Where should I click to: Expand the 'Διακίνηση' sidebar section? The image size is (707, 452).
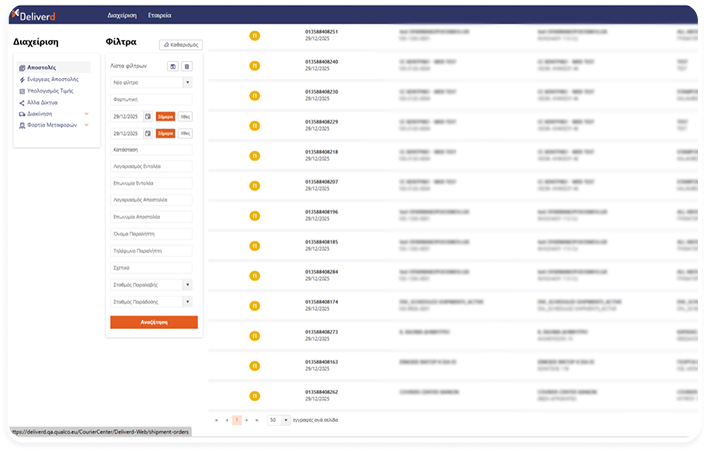[x=86, y=114]
